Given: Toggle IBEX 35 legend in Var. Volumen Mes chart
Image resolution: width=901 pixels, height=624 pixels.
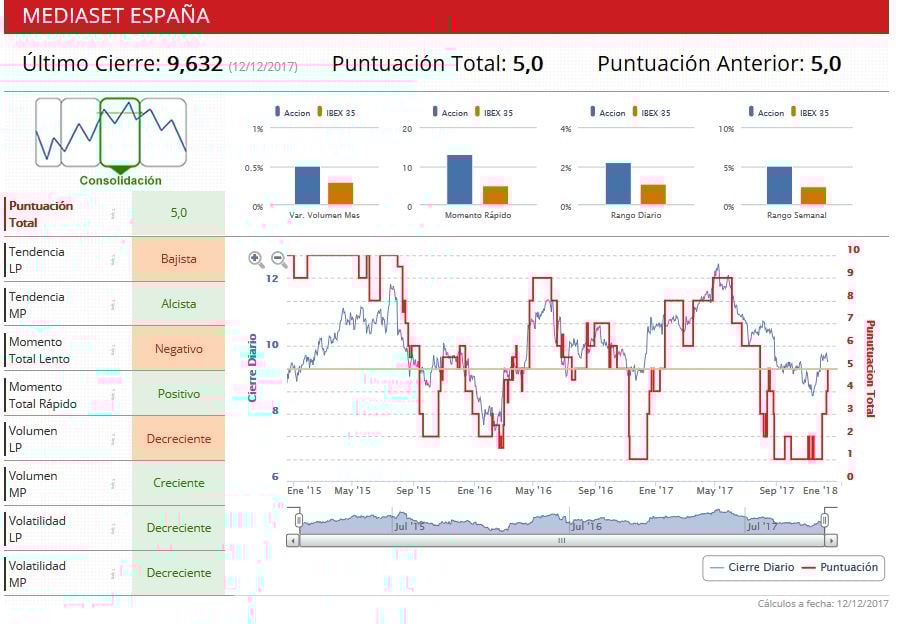Looking at the screenshot, I should pyautogui.click(x=336, y=112).
